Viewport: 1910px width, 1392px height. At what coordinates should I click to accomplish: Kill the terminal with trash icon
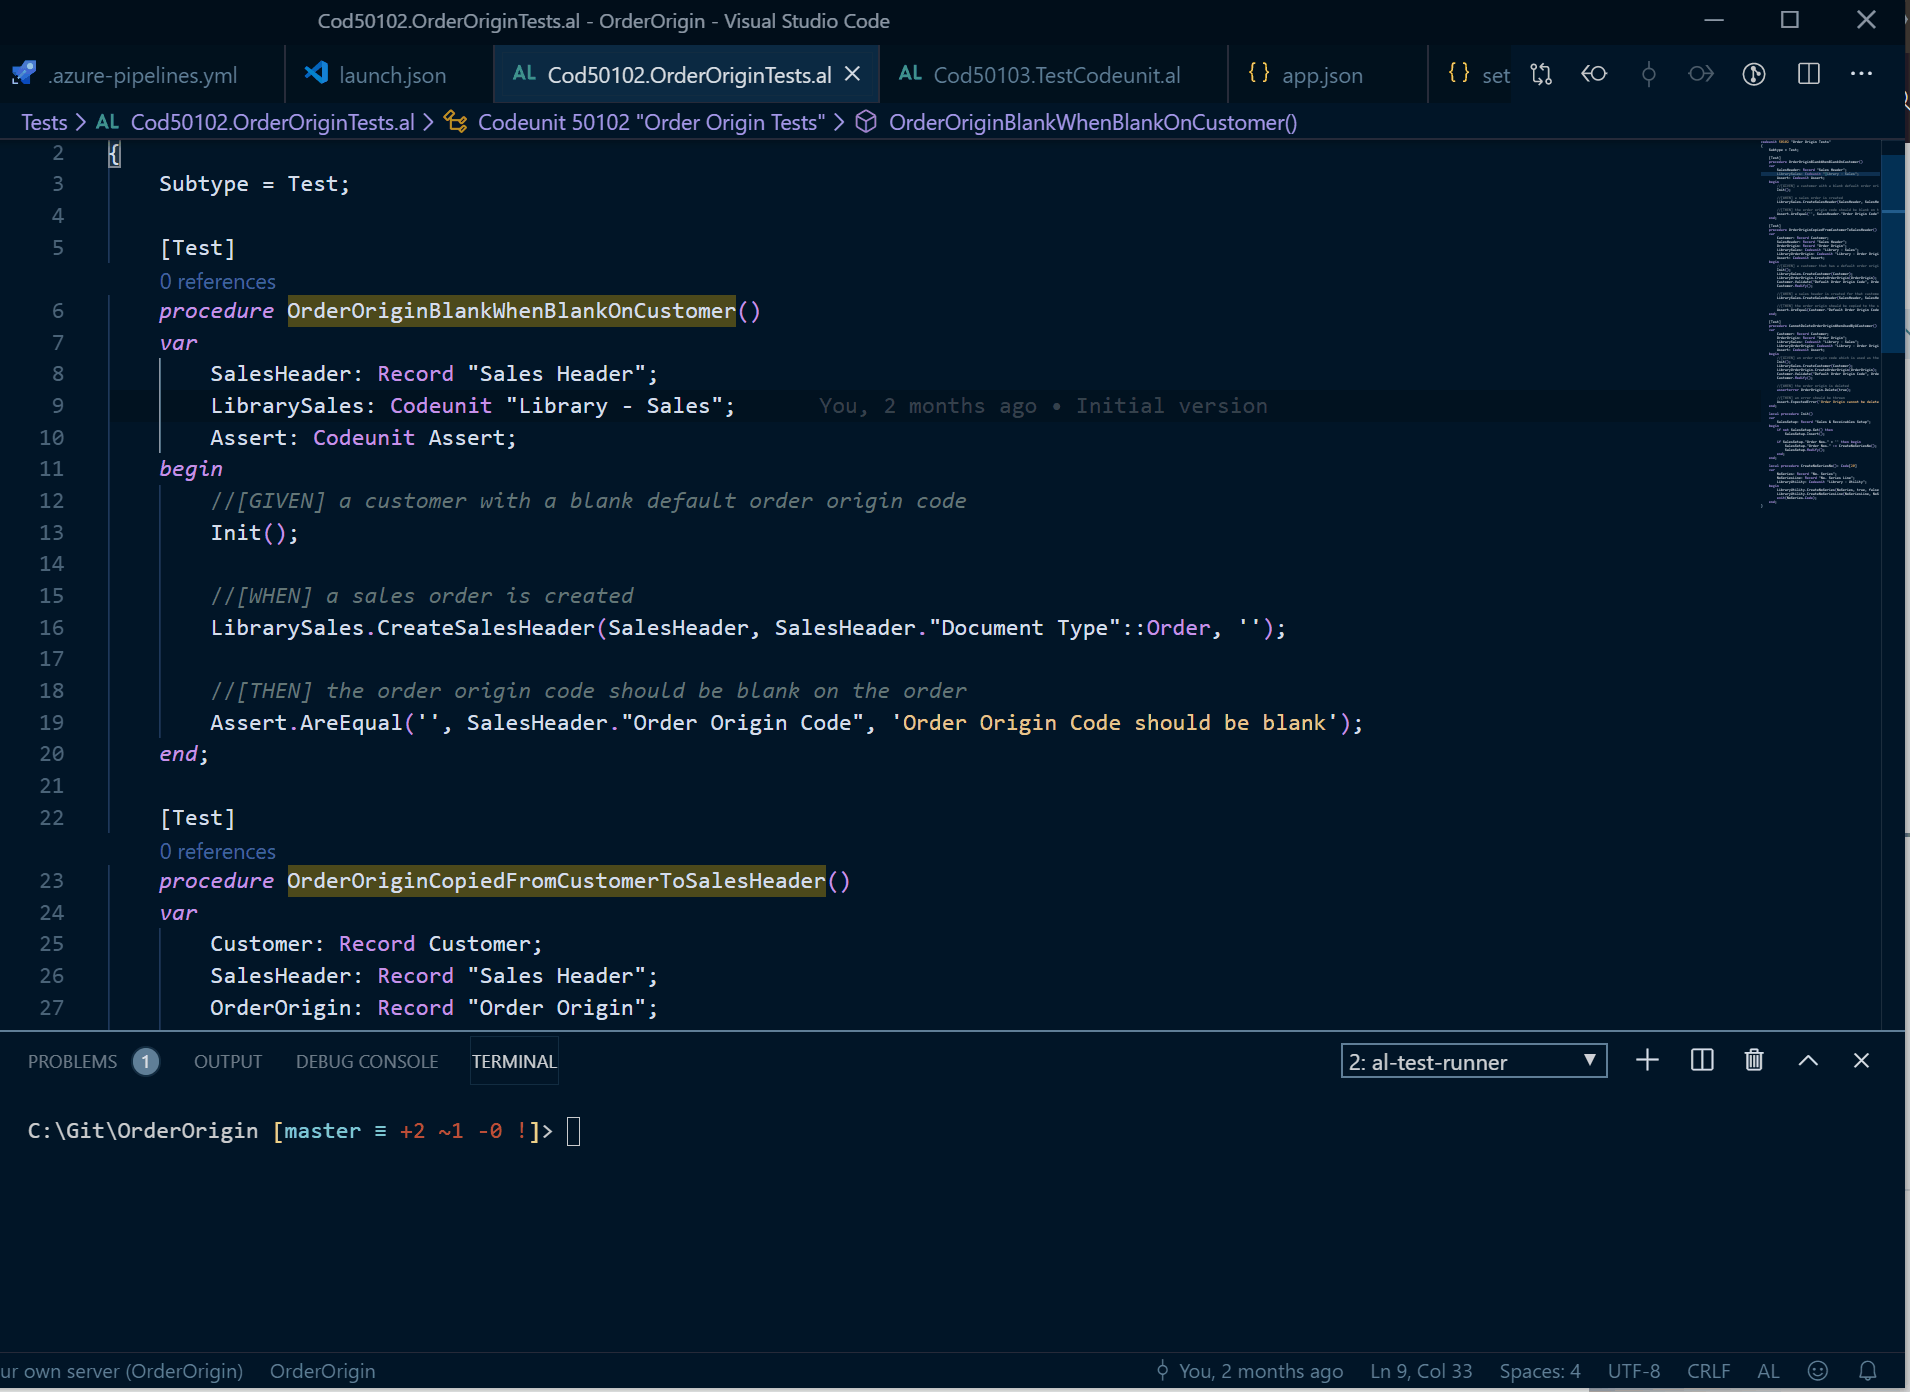[1754, 1061]
